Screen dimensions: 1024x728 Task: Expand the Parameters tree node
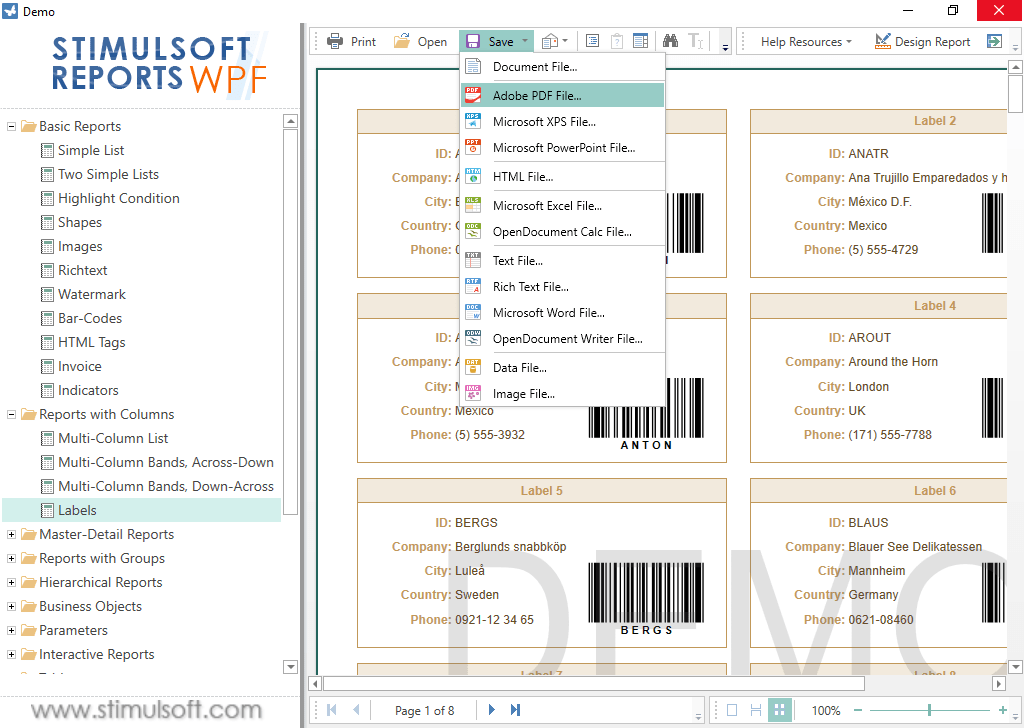10,630
